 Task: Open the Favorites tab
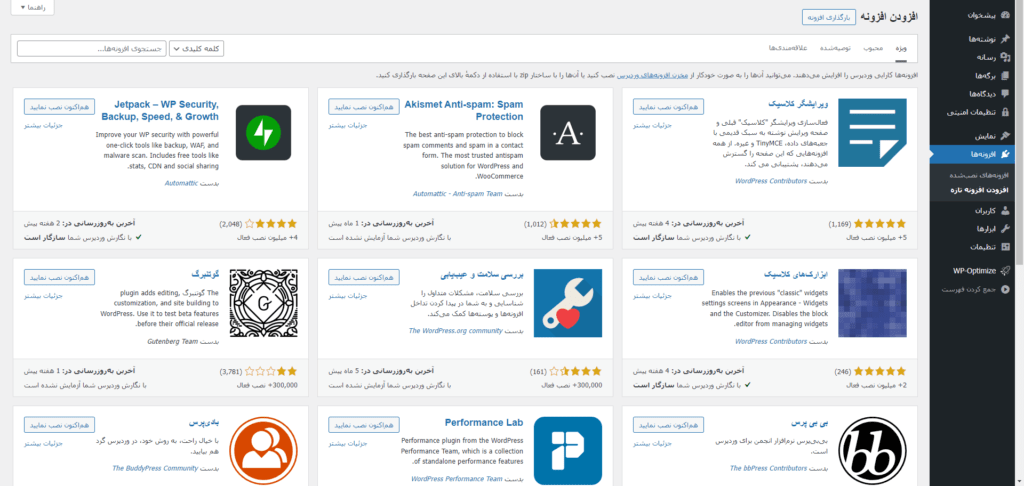[788, 48]
